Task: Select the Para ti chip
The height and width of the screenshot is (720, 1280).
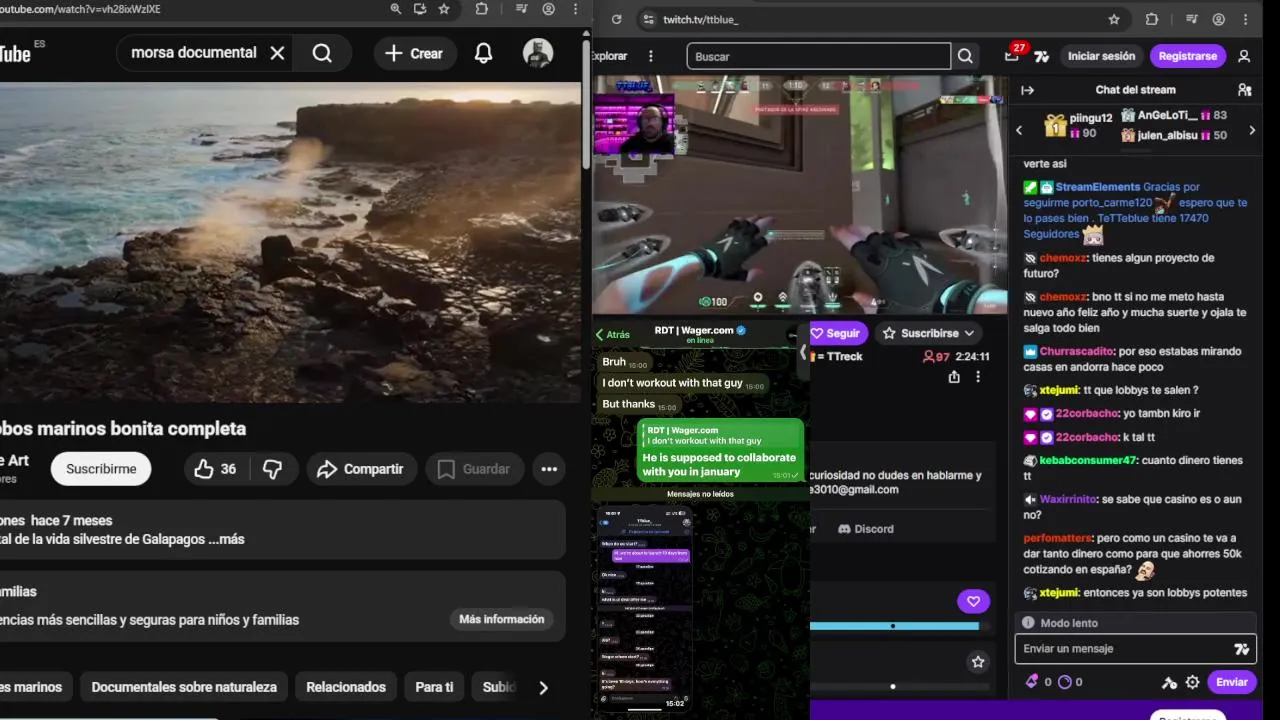Action: [x=434, y=687]
